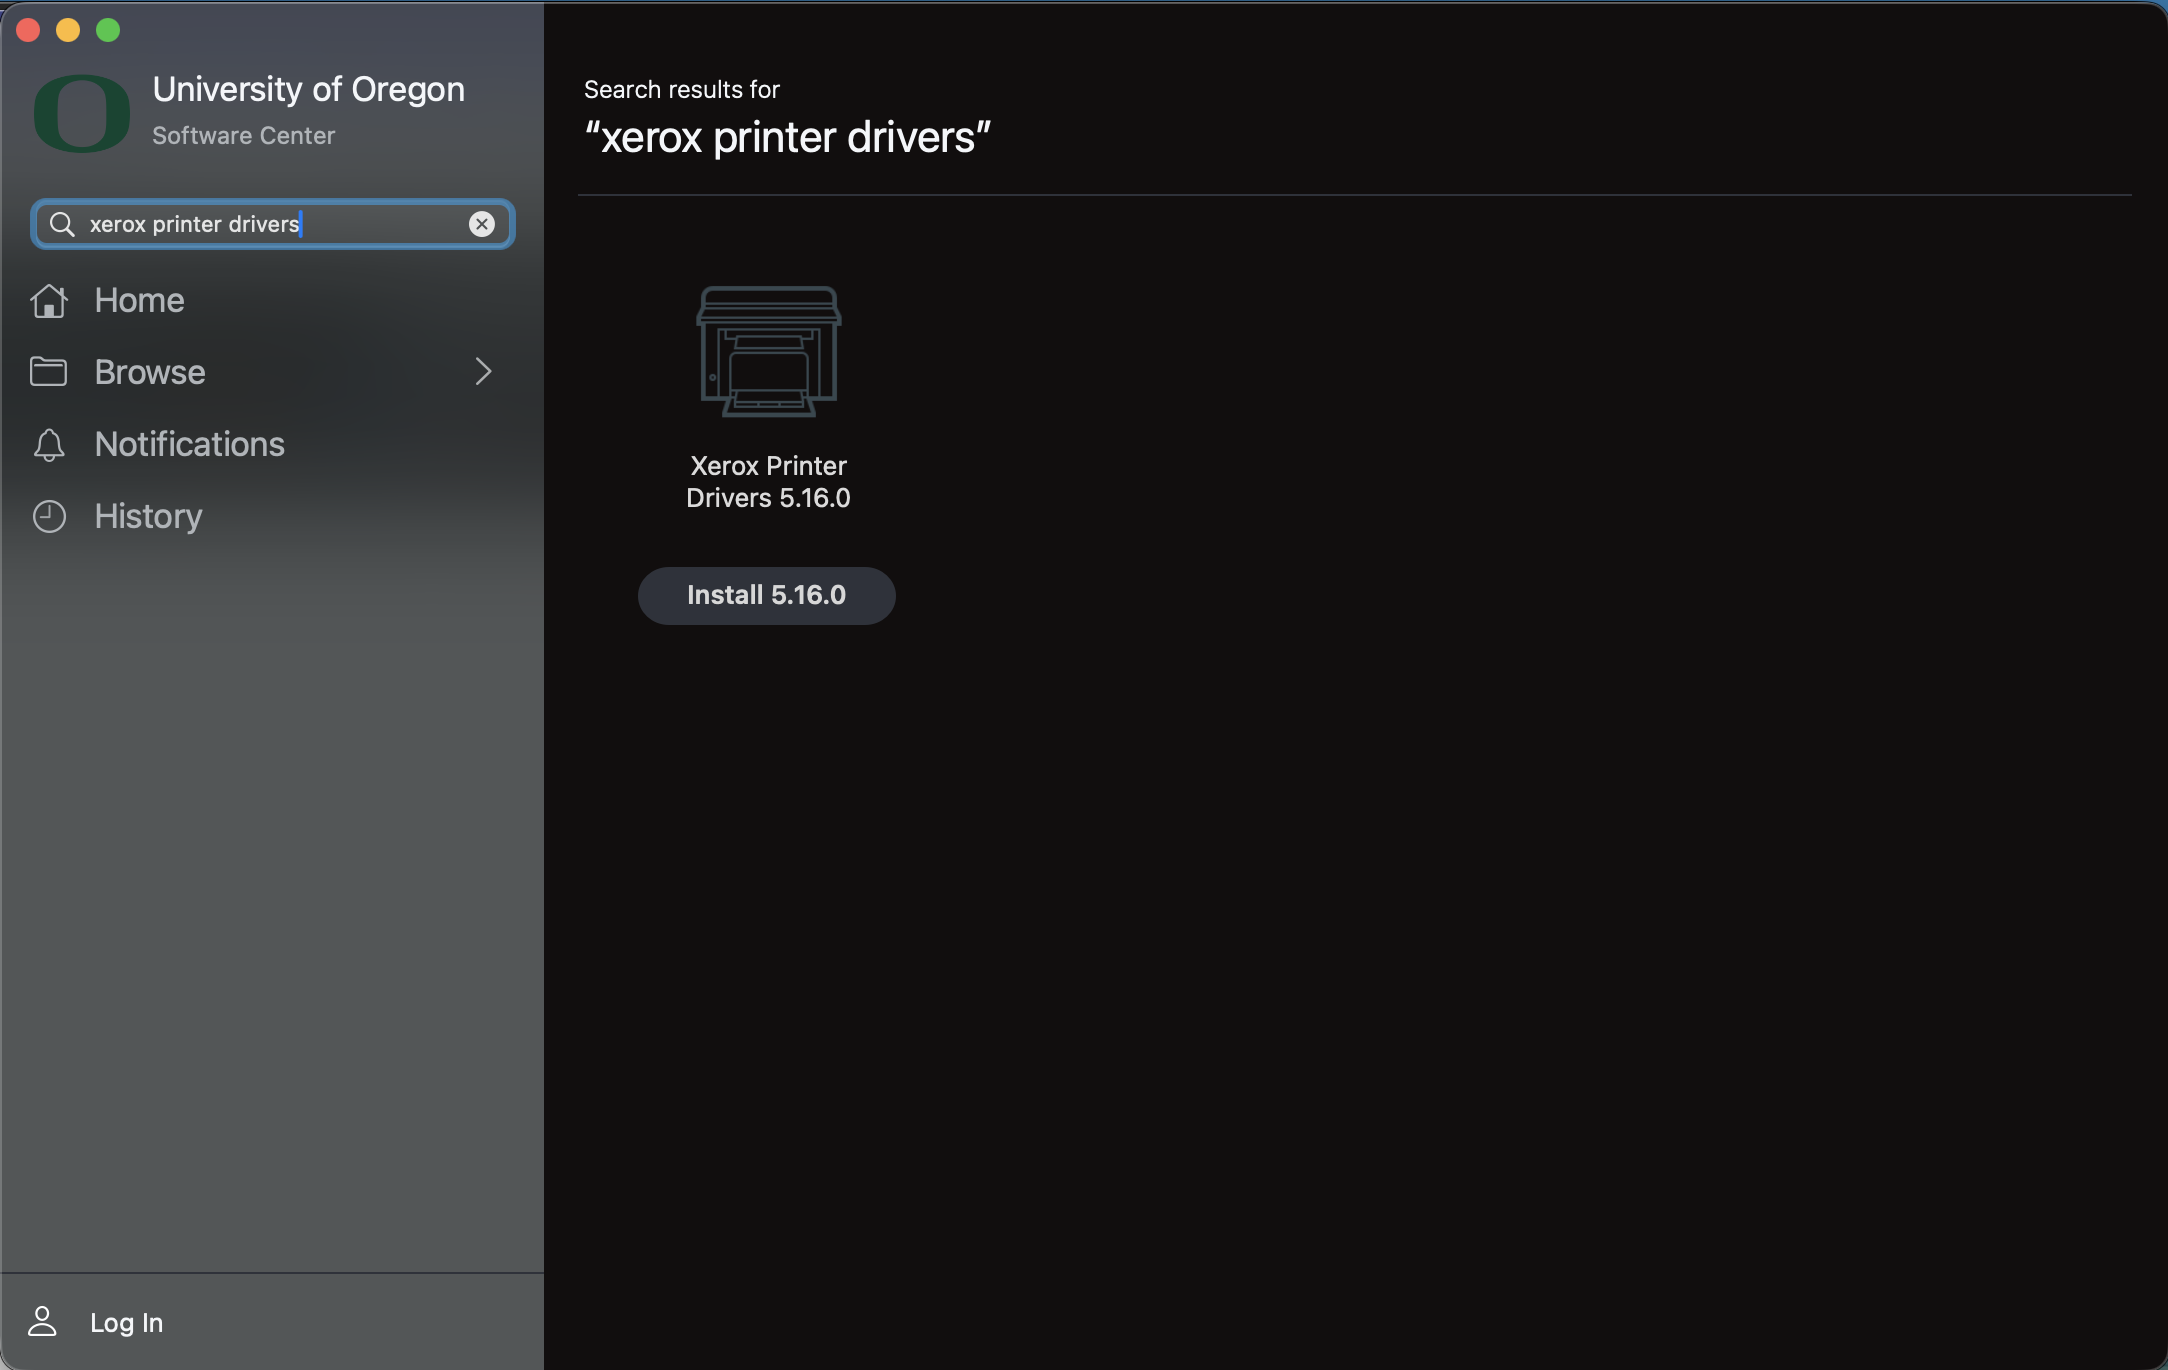Click the Log In link
Image resolution: width=2168 pixels, height=1370 pixels.
(x=126, y=1321)
